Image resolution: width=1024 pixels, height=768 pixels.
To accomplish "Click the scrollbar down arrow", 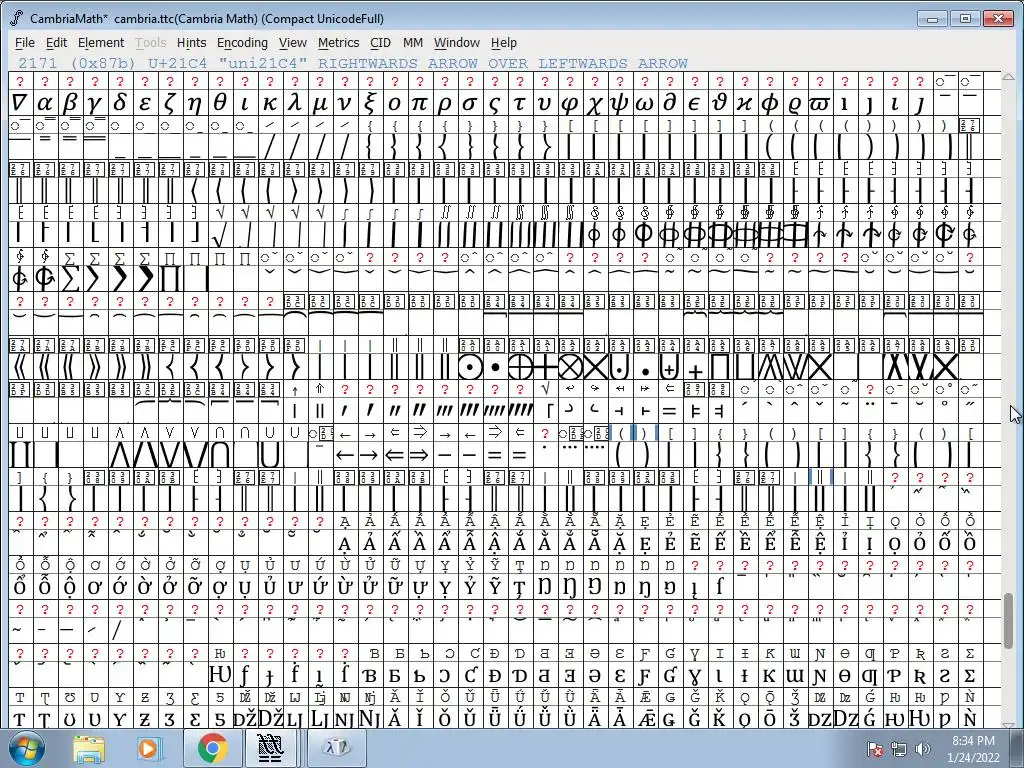I will click(x=1010, y=724).
